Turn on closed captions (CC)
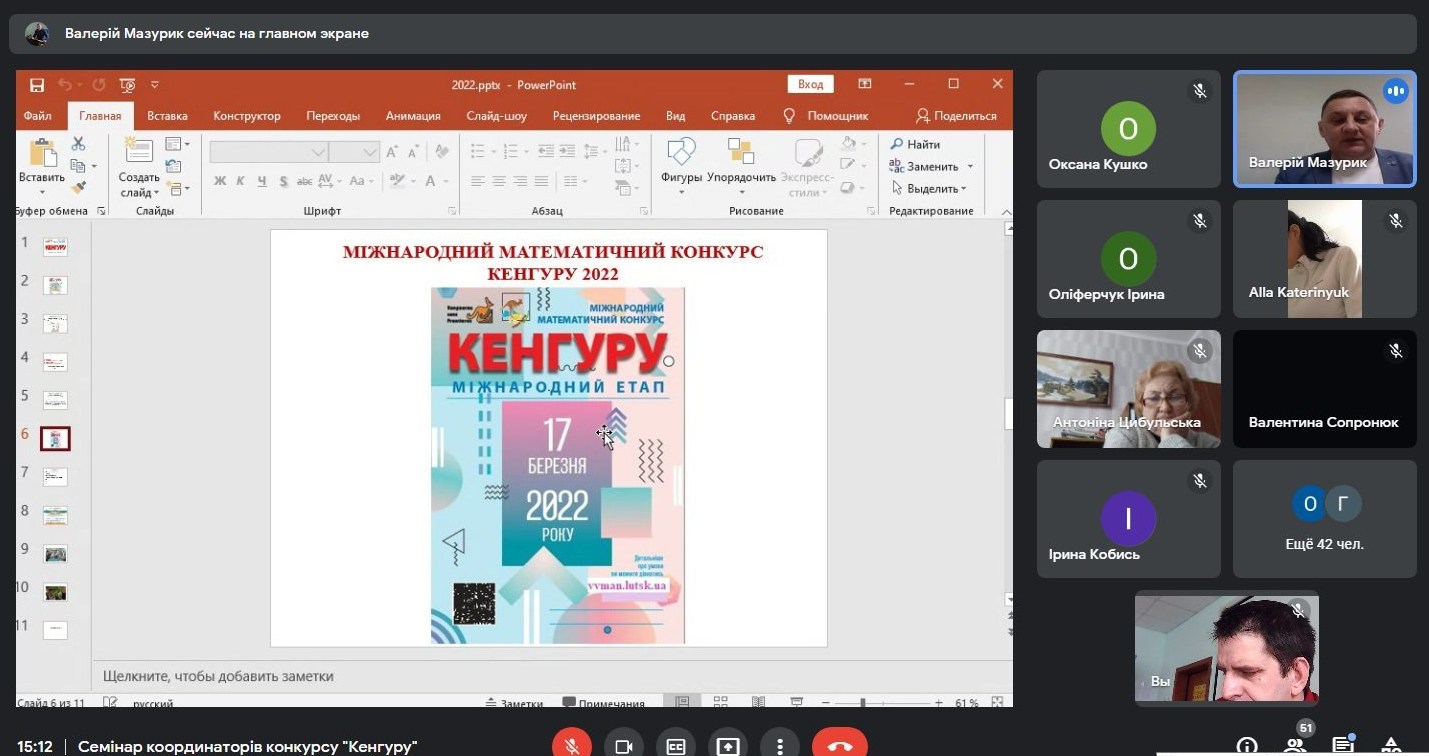This screenshot has height=756, width=1429. point(676,746)
